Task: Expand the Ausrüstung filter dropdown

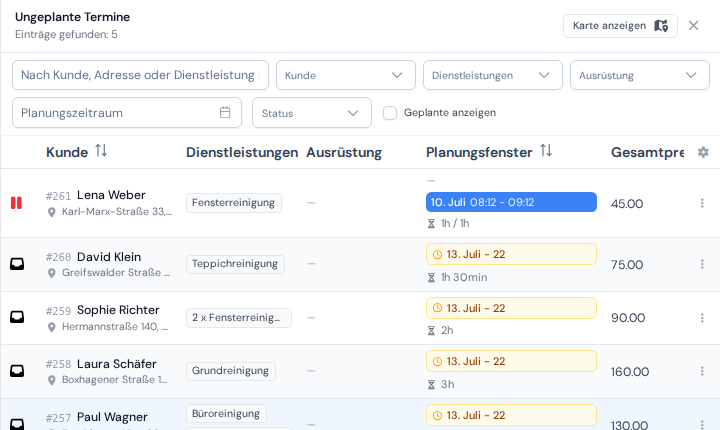Action: [x=640, y=75]
